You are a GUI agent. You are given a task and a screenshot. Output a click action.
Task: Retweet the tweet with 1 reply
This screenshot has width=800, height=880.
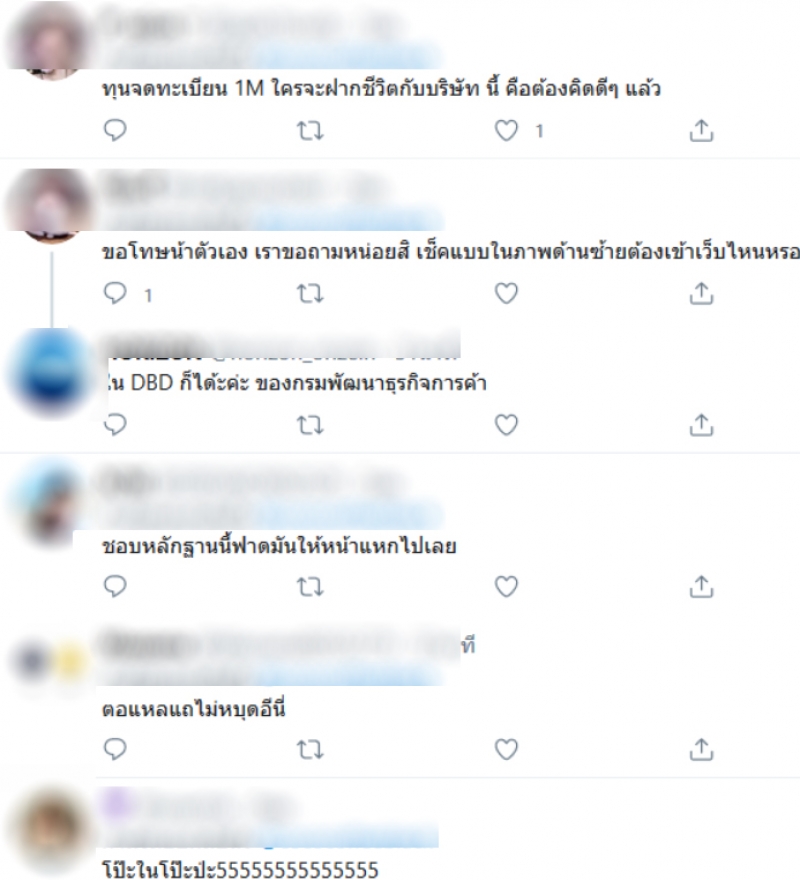tap(310, 294)
